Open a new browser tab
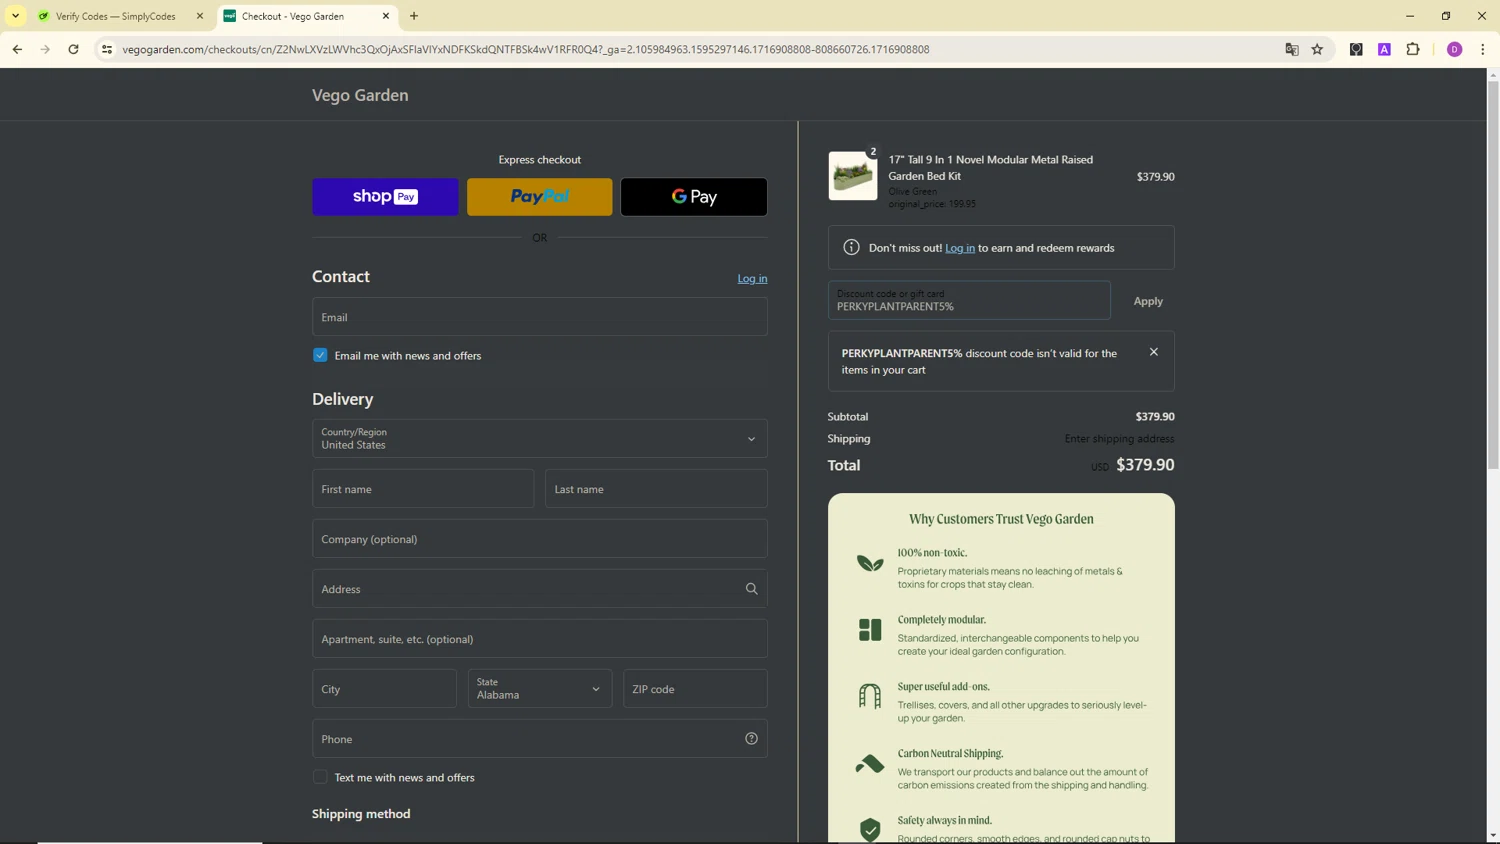 coord(414,16)
